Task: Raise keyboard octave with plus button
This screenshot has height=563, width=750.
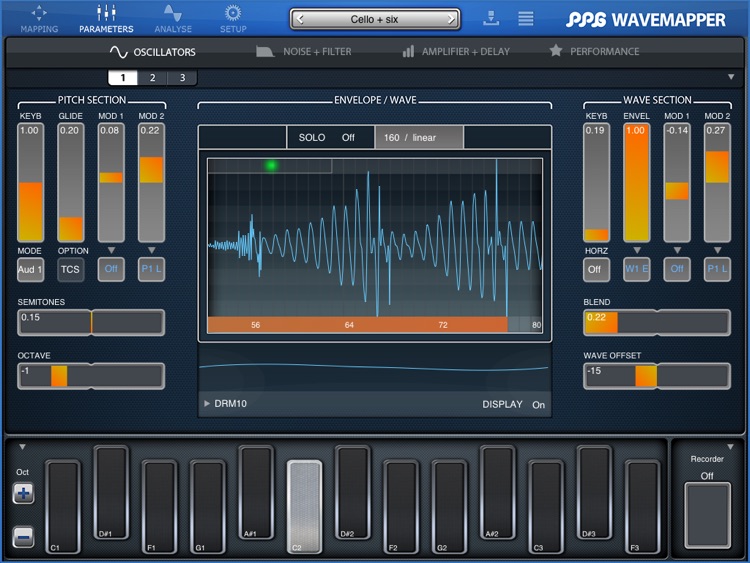Action: (23, 493)
